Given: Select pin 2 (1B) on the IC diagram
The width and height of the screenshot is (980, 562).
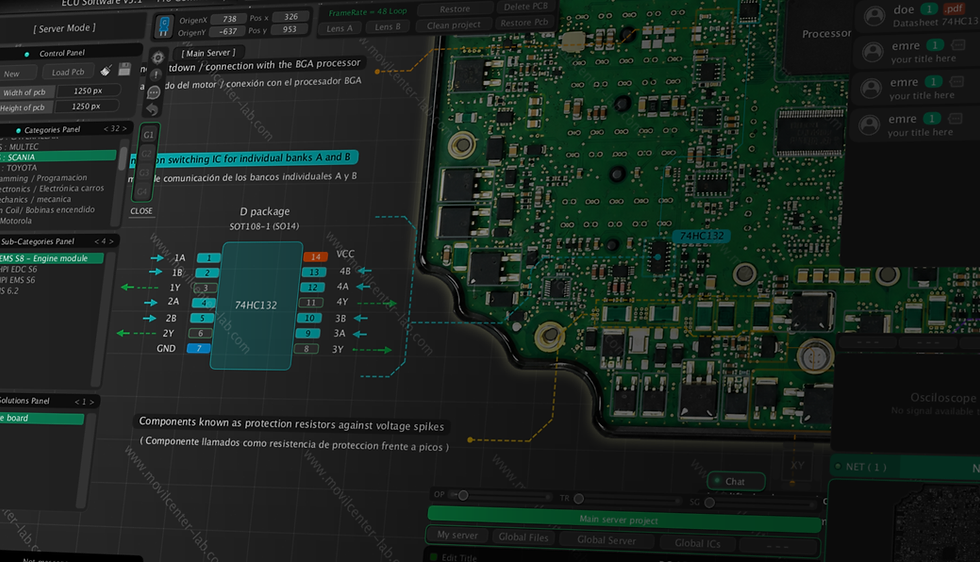Looking at the screenshot, I should (x=207, y=273).
